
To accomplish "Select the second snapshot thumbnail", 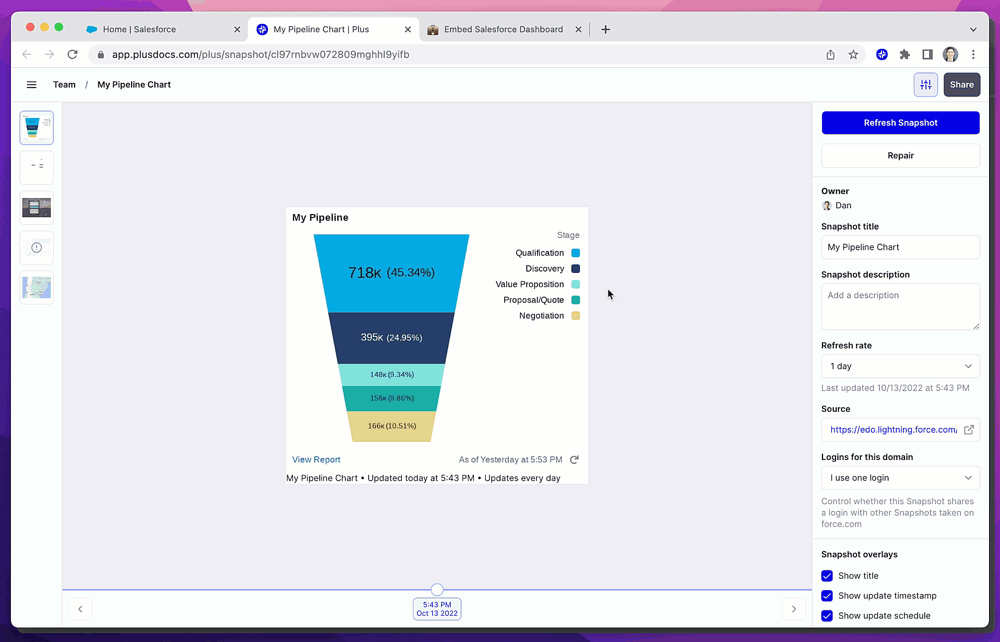I will [36, 168].
